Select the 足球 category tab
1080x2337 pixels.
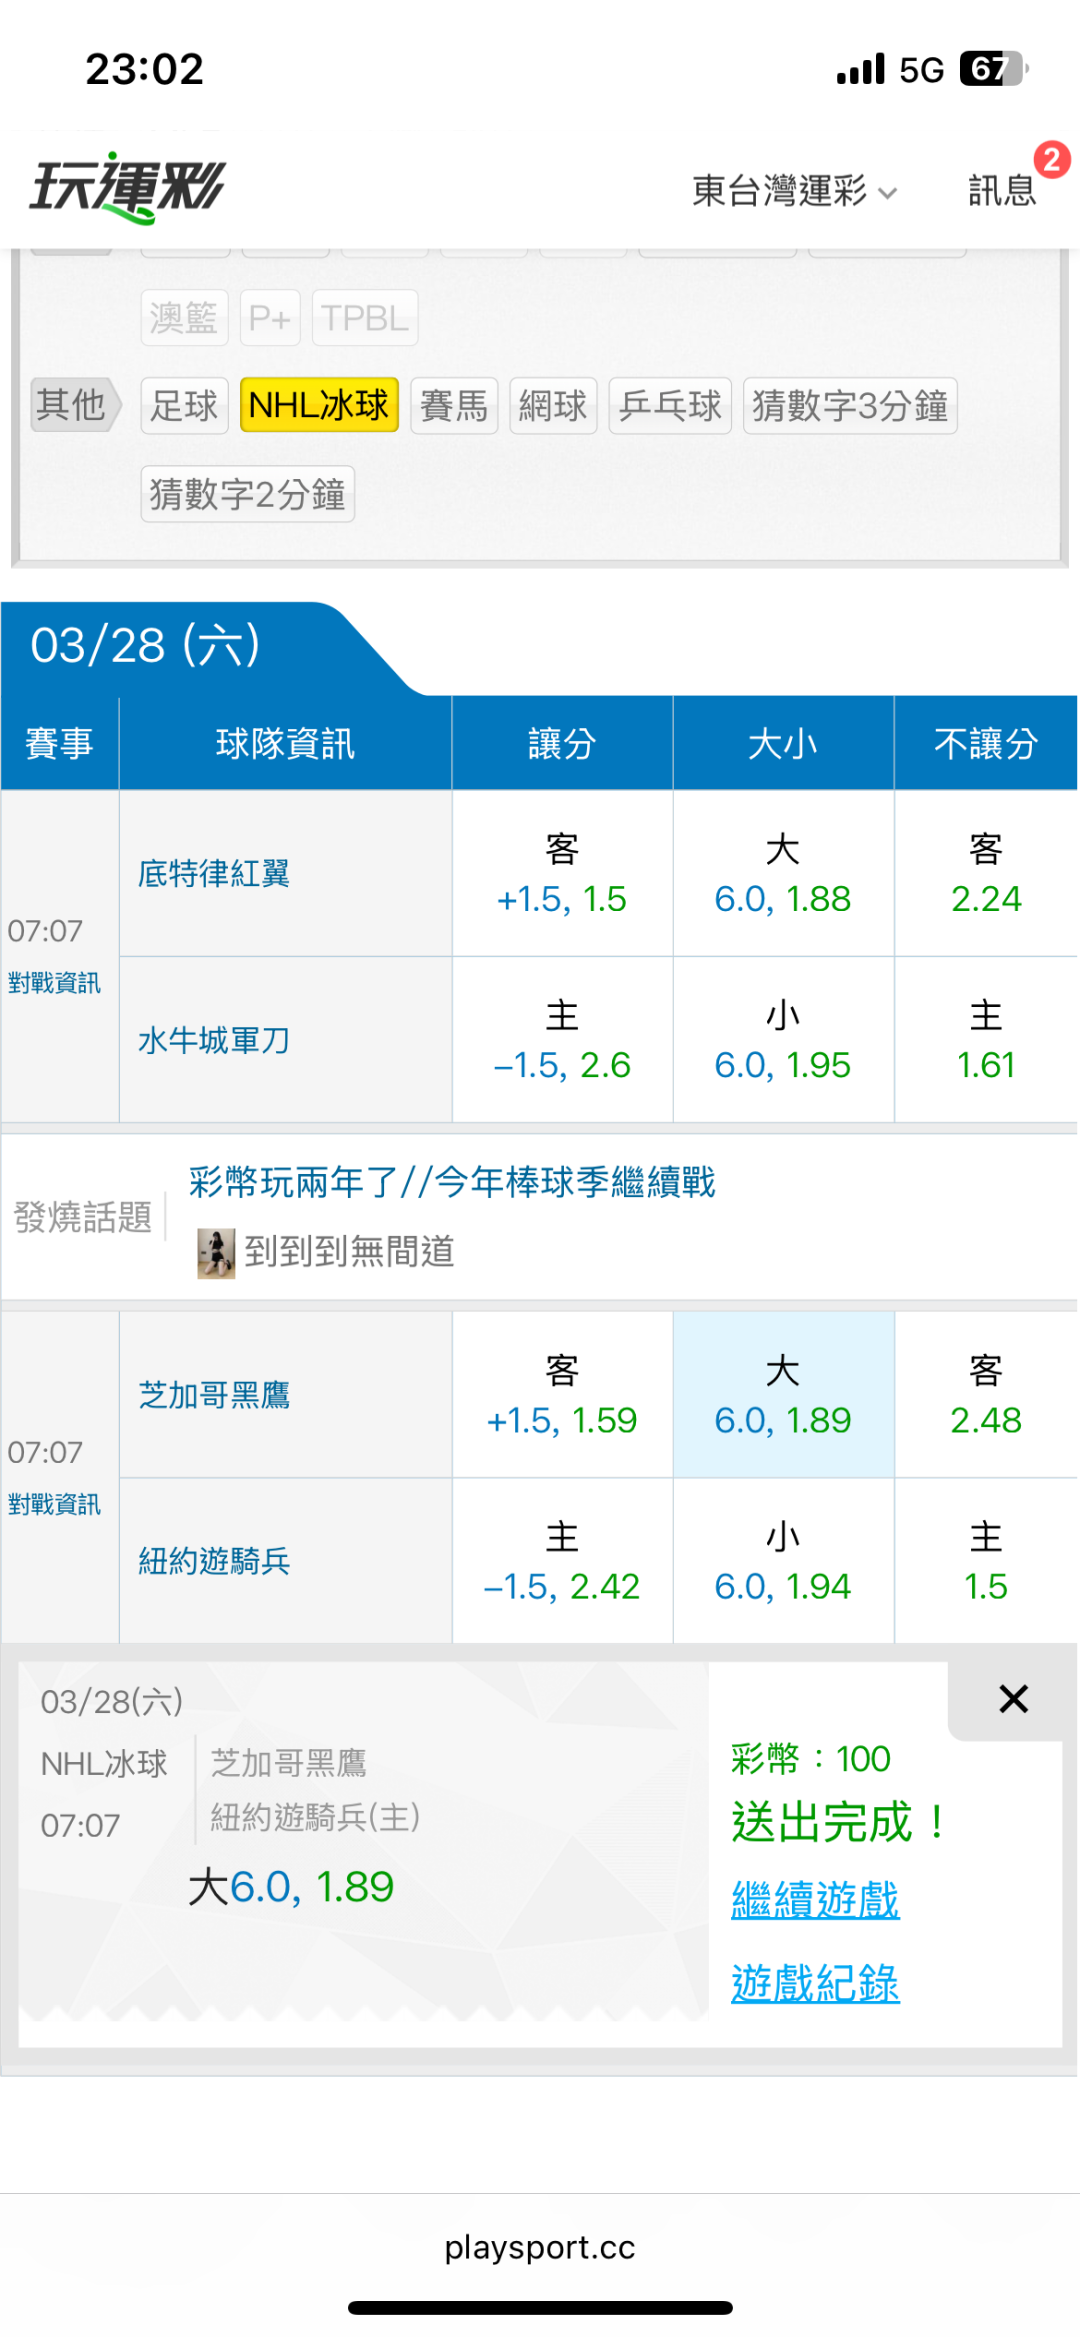184,405
